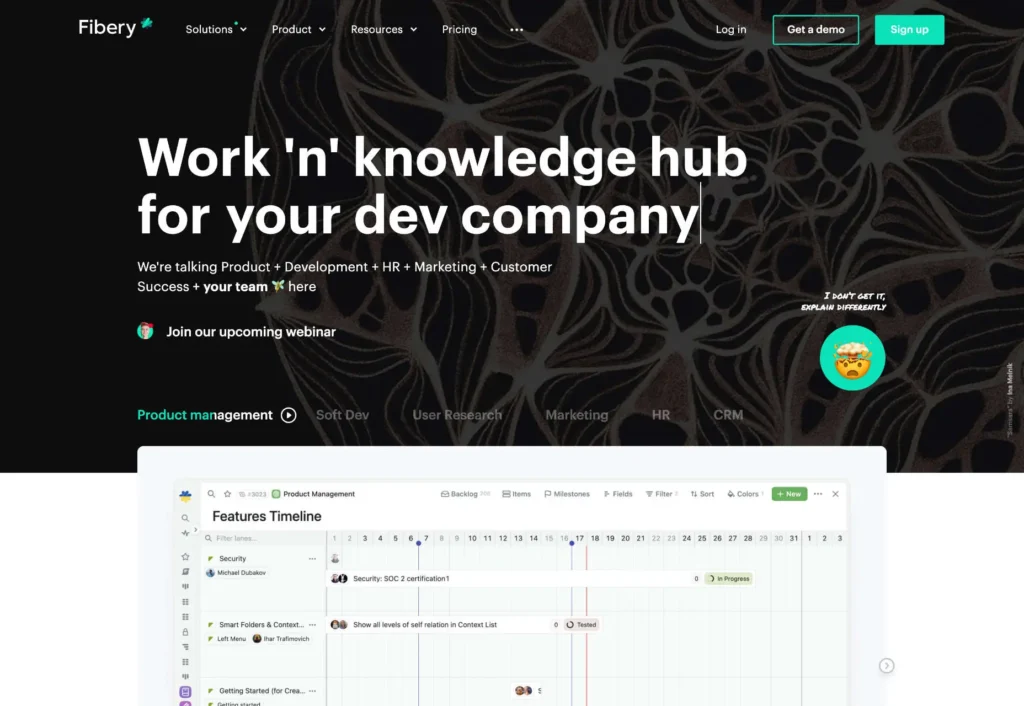The height and width of the screenshot is (706, 1024).
Task: Open the Security lane's three-dot menu
Action: (x=312, y=559)
